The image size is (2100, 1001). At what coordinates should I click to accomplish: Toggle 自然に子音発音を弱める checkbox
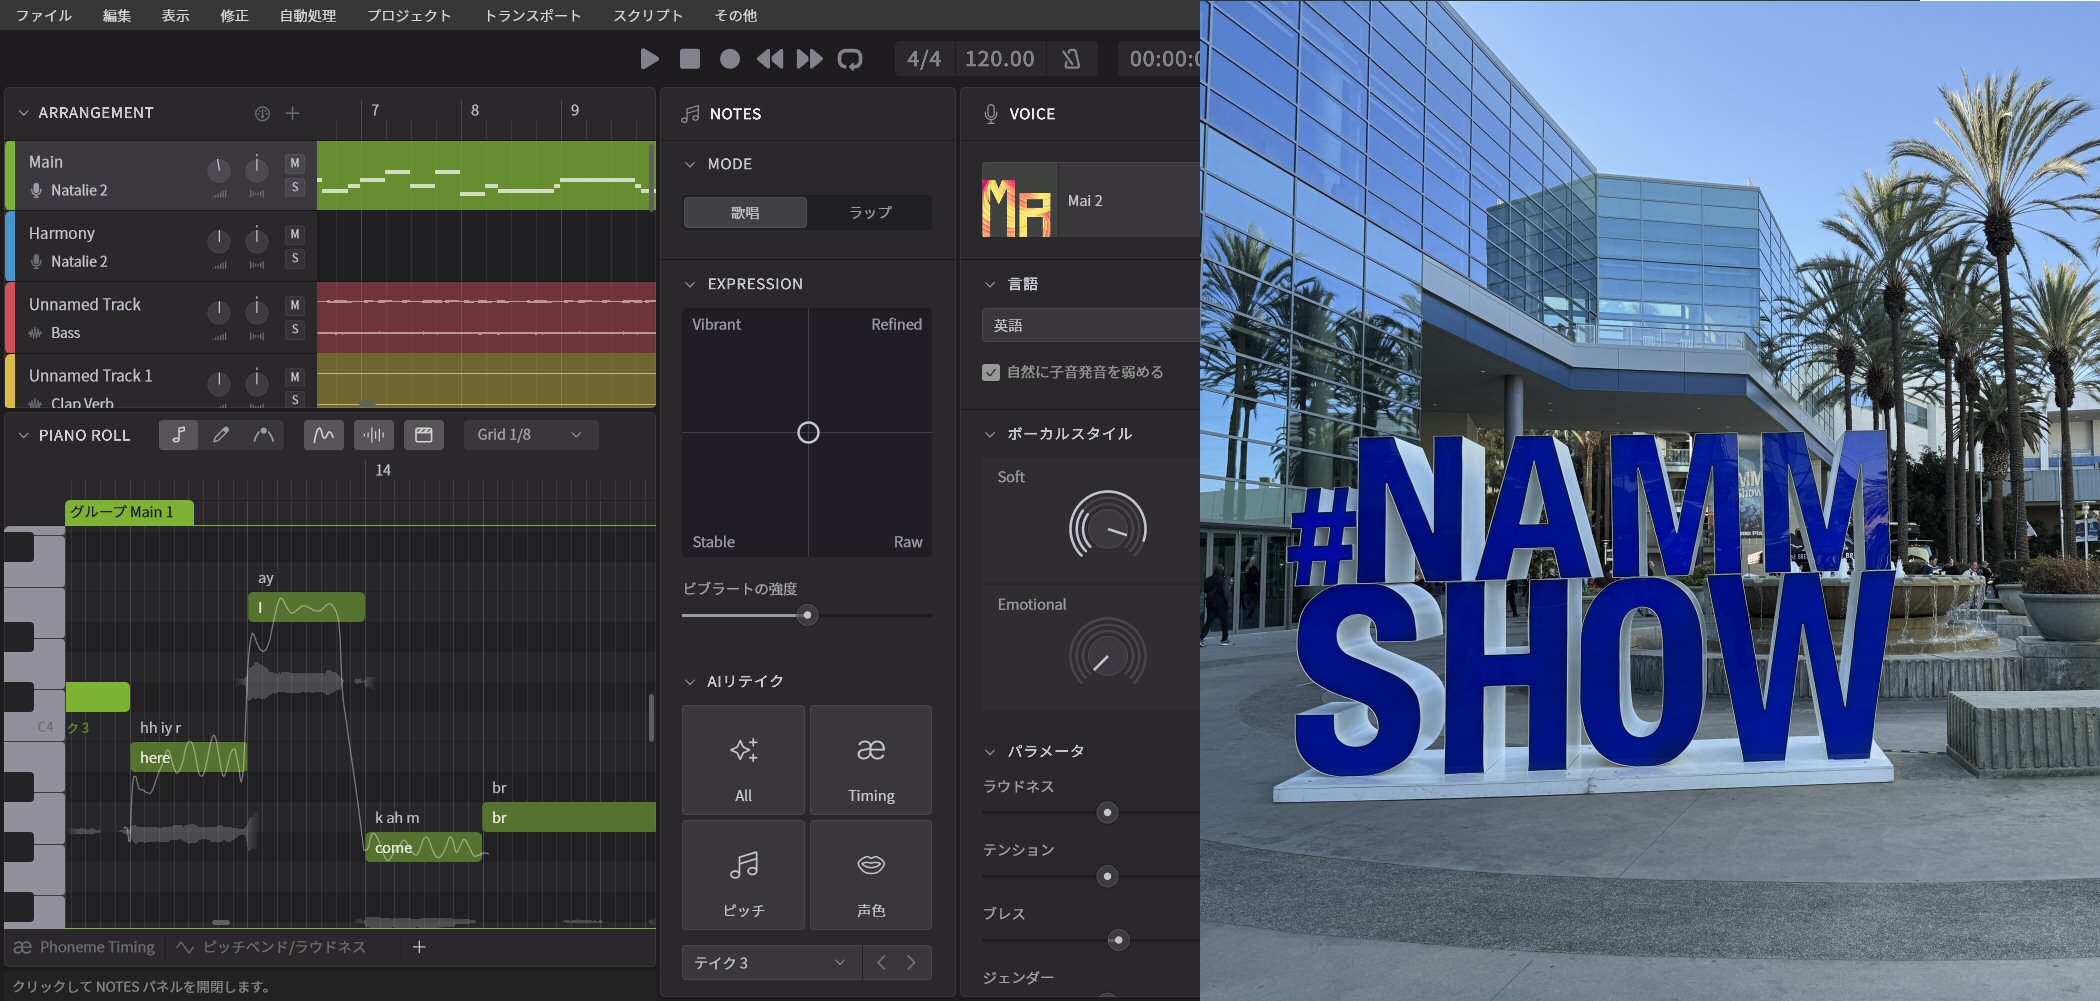[x=991, y=372]
